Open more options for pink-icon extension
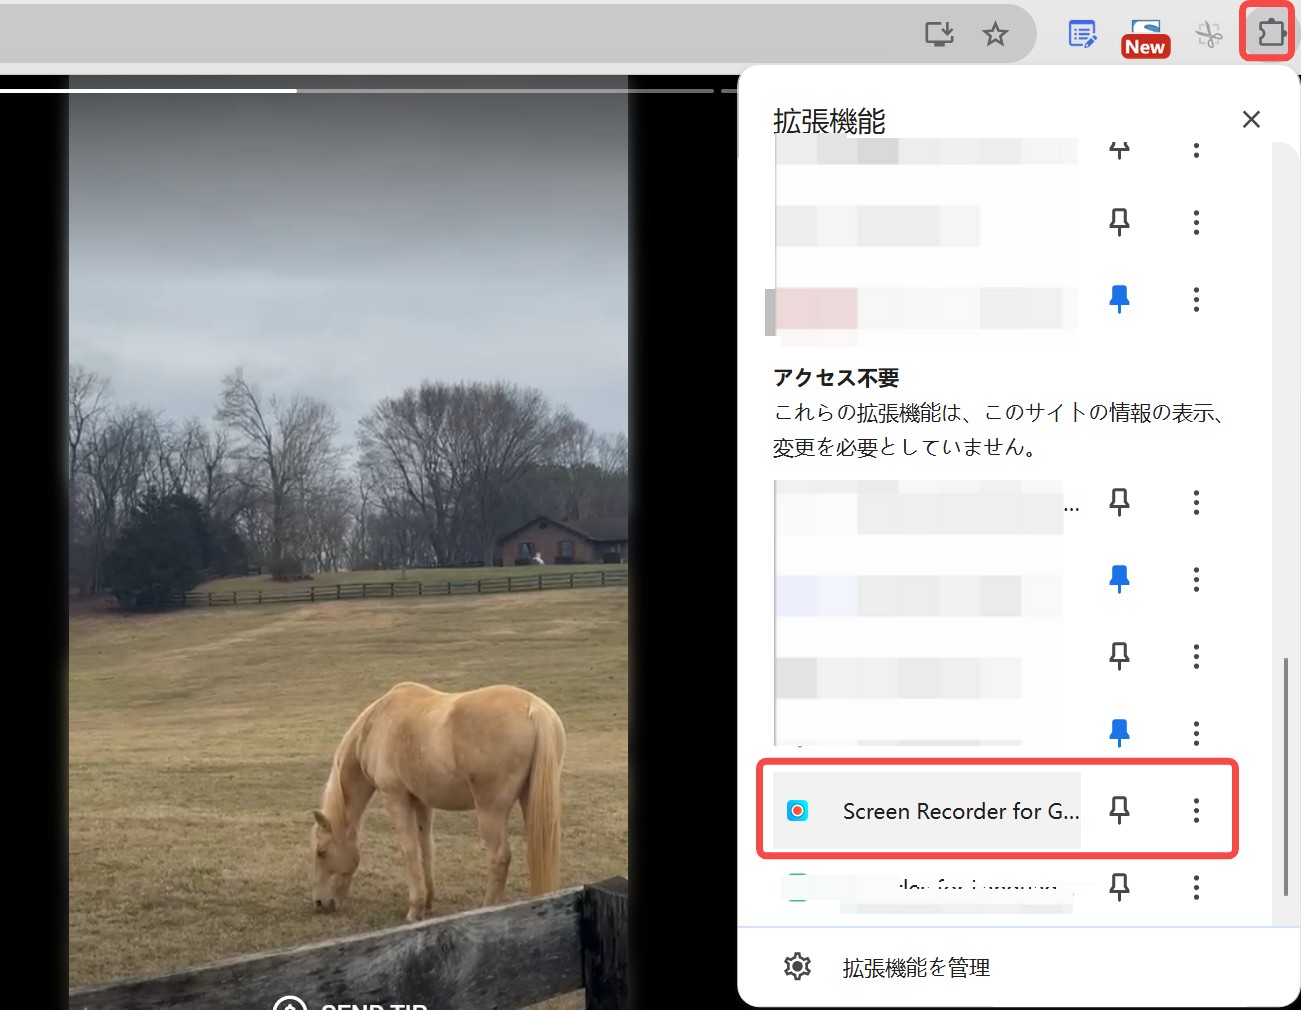1301x1010 pixels. pyautogui.click(x=1196, y=299)
